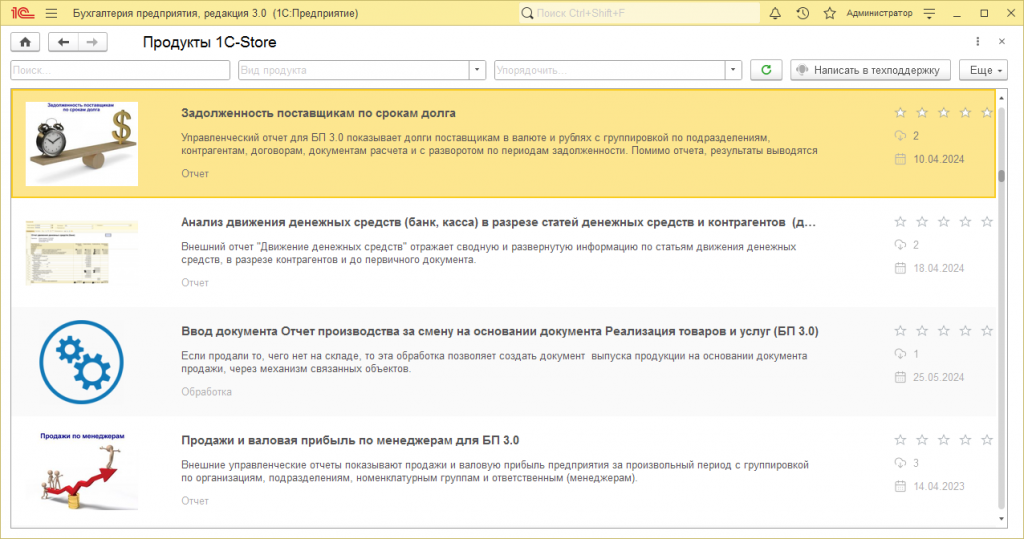Image resolution: width=1024 pixels, height=539 pixels.
Task: Click Написать в техподдержку button
Action: click(870, 70)
